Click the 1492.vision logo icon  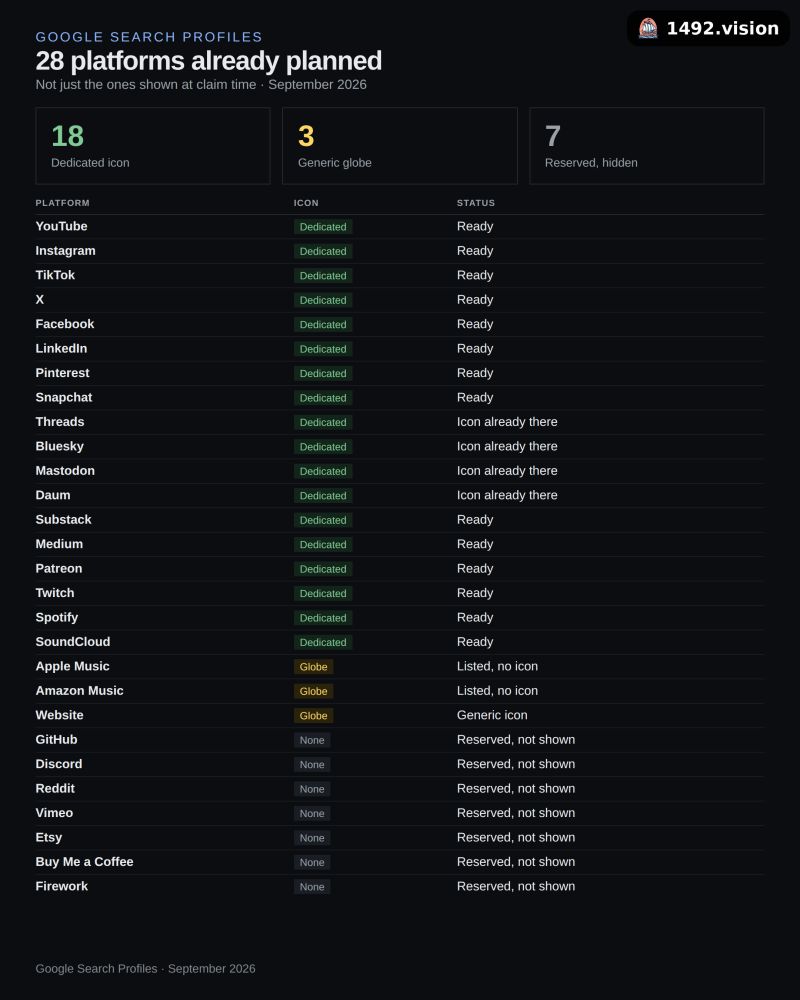[648, 29]
